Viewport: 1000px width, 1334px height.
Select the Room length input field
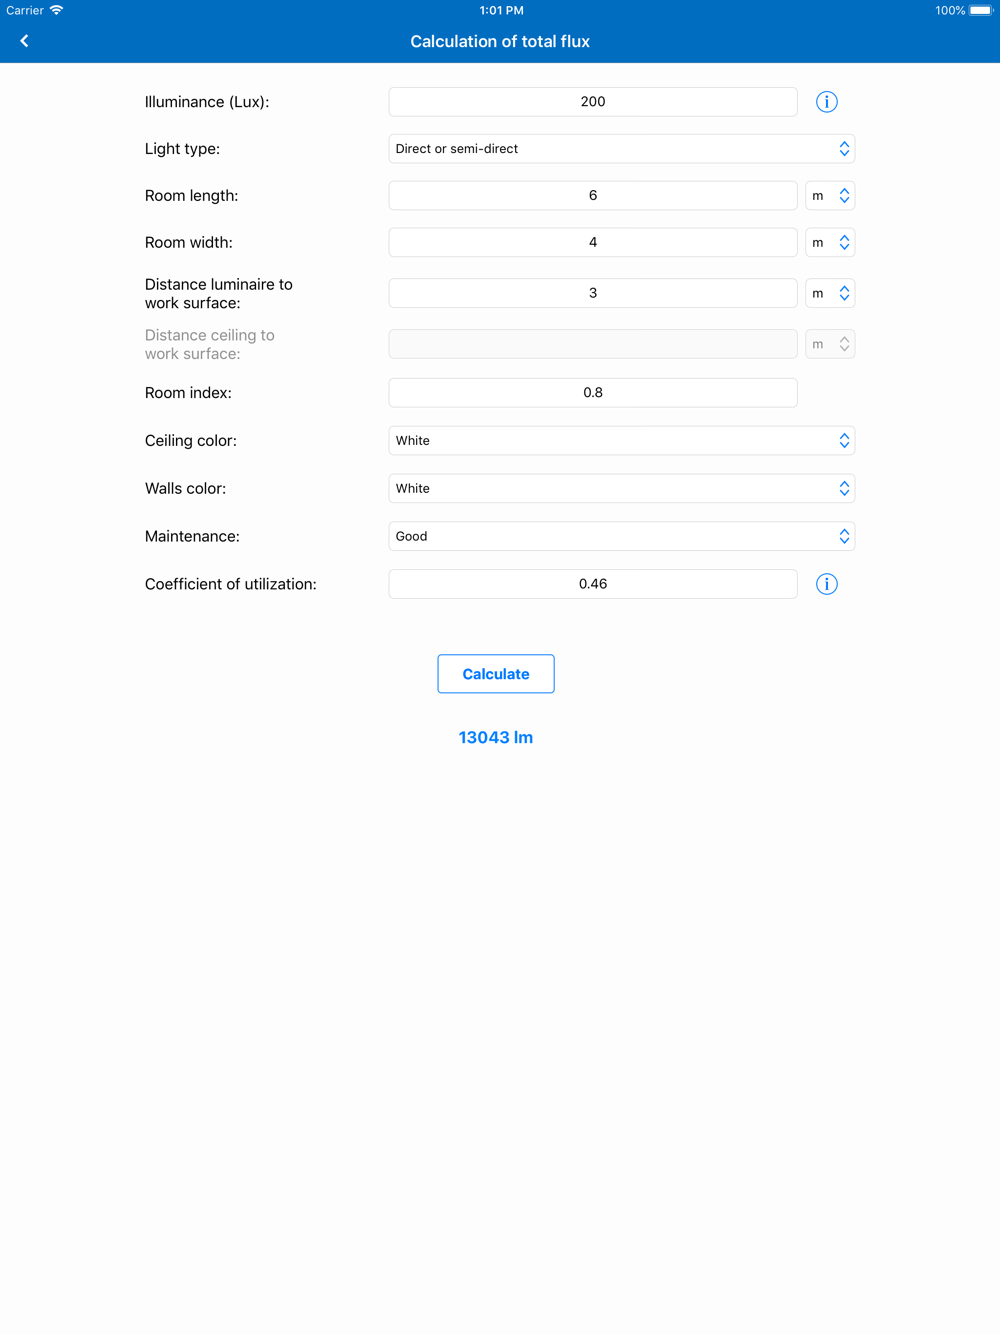click(593, 196)
